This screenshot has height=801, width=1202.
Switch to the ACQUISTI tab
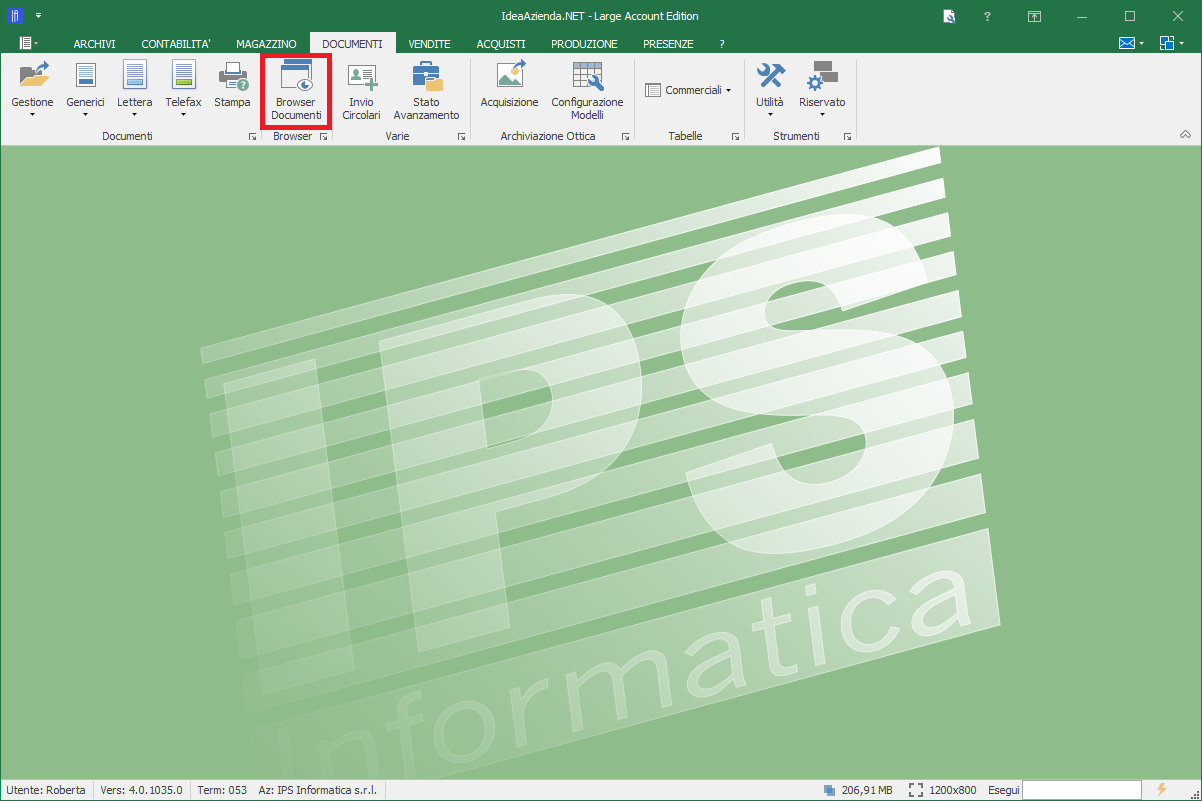point(501,44)
